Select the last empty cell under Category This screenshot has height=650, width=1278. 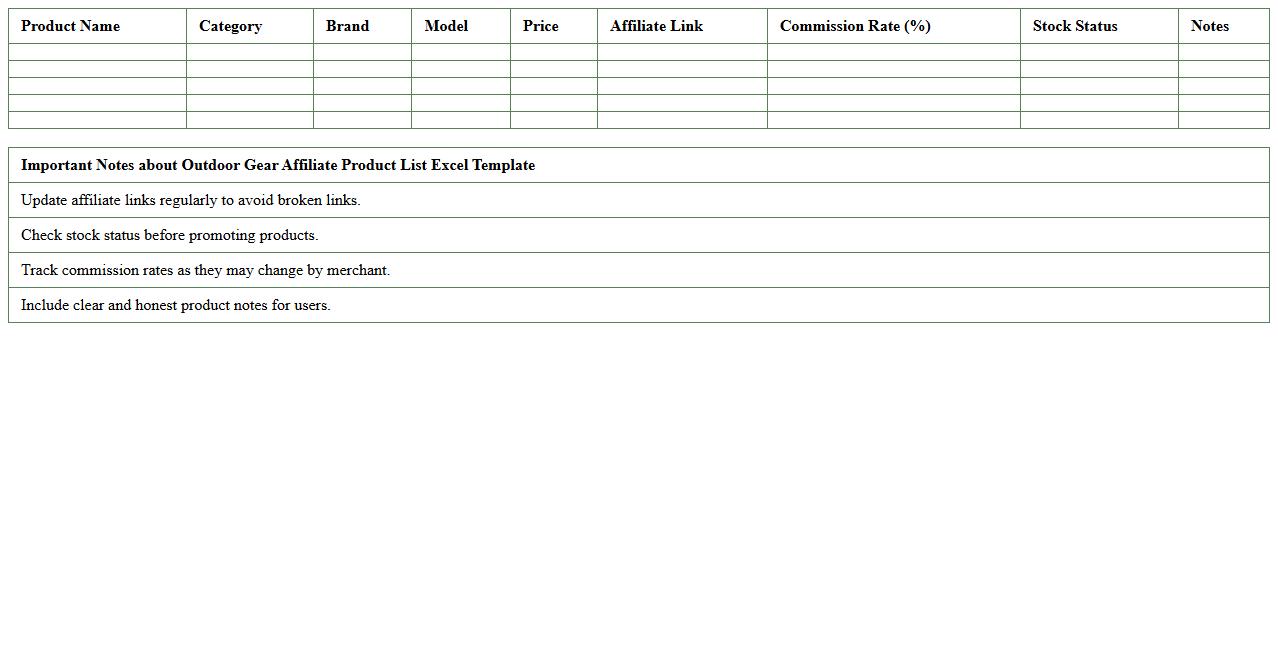click(x=249, y=120)
